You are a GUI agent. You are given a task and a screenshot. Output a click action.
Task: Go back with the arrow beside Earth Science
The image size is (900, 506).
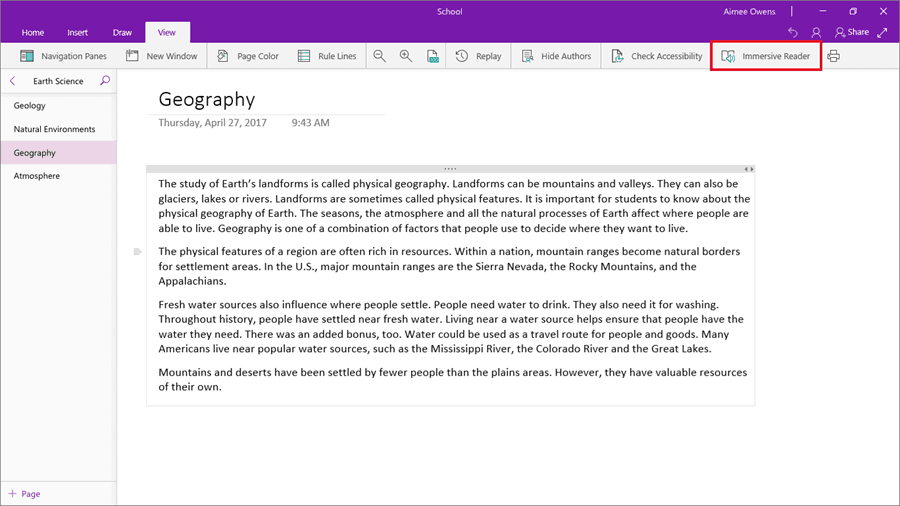[x=13, y=81]
